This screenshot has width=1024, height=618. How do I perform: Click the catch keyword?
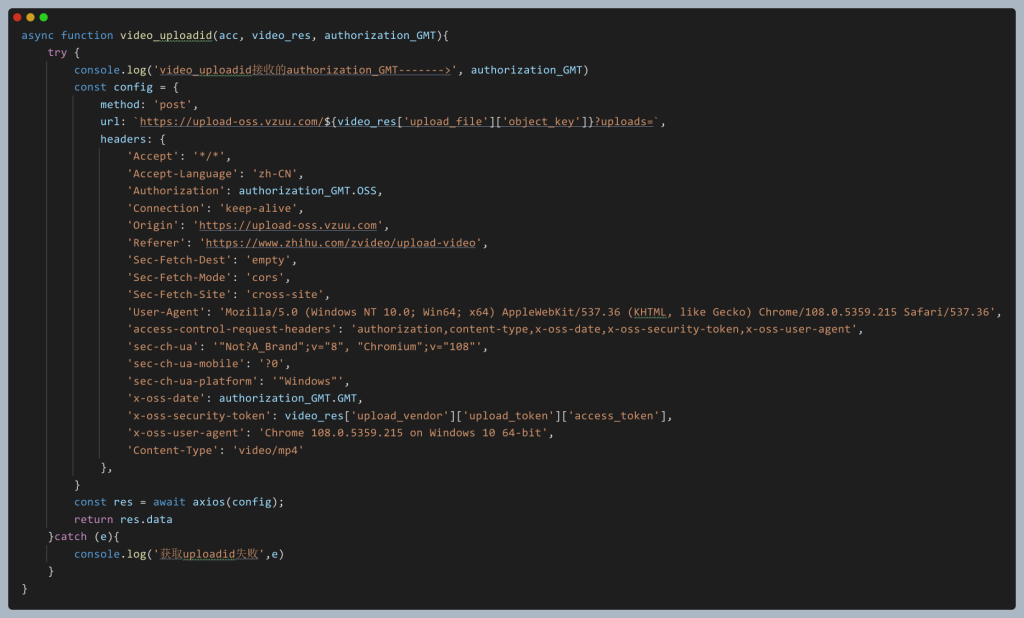[x=71, y=537]
